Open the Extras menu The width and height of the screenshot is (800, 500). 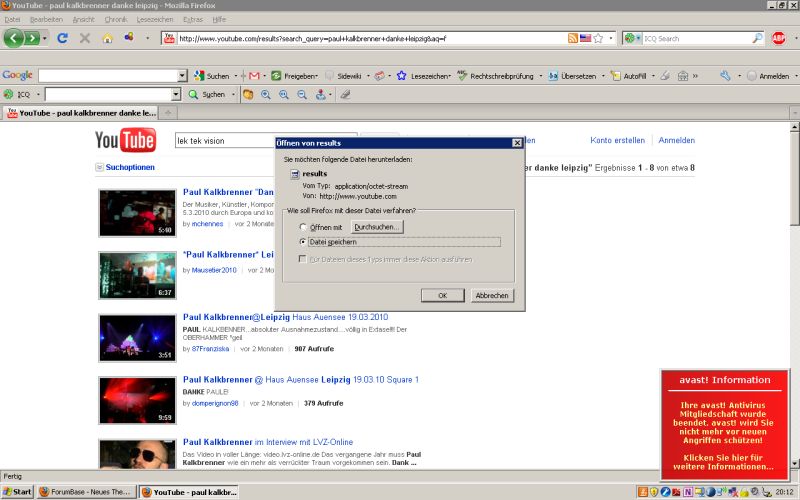point(193,19)
